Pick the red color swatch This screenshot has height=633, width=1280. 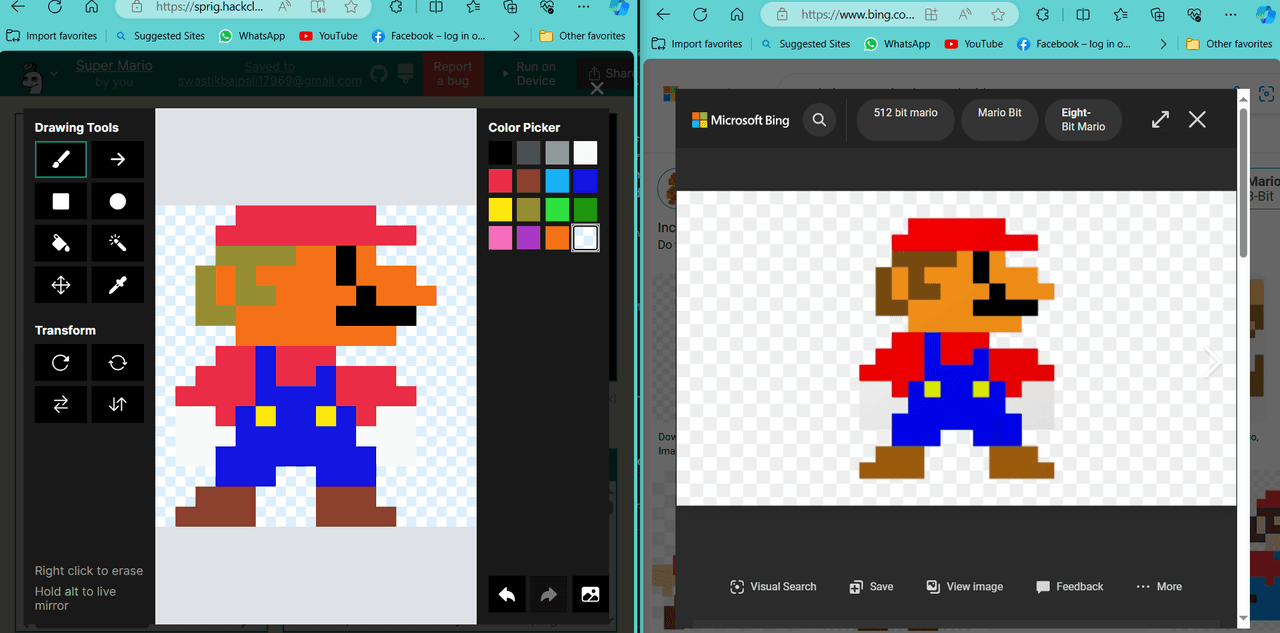(x=500, y=181)
